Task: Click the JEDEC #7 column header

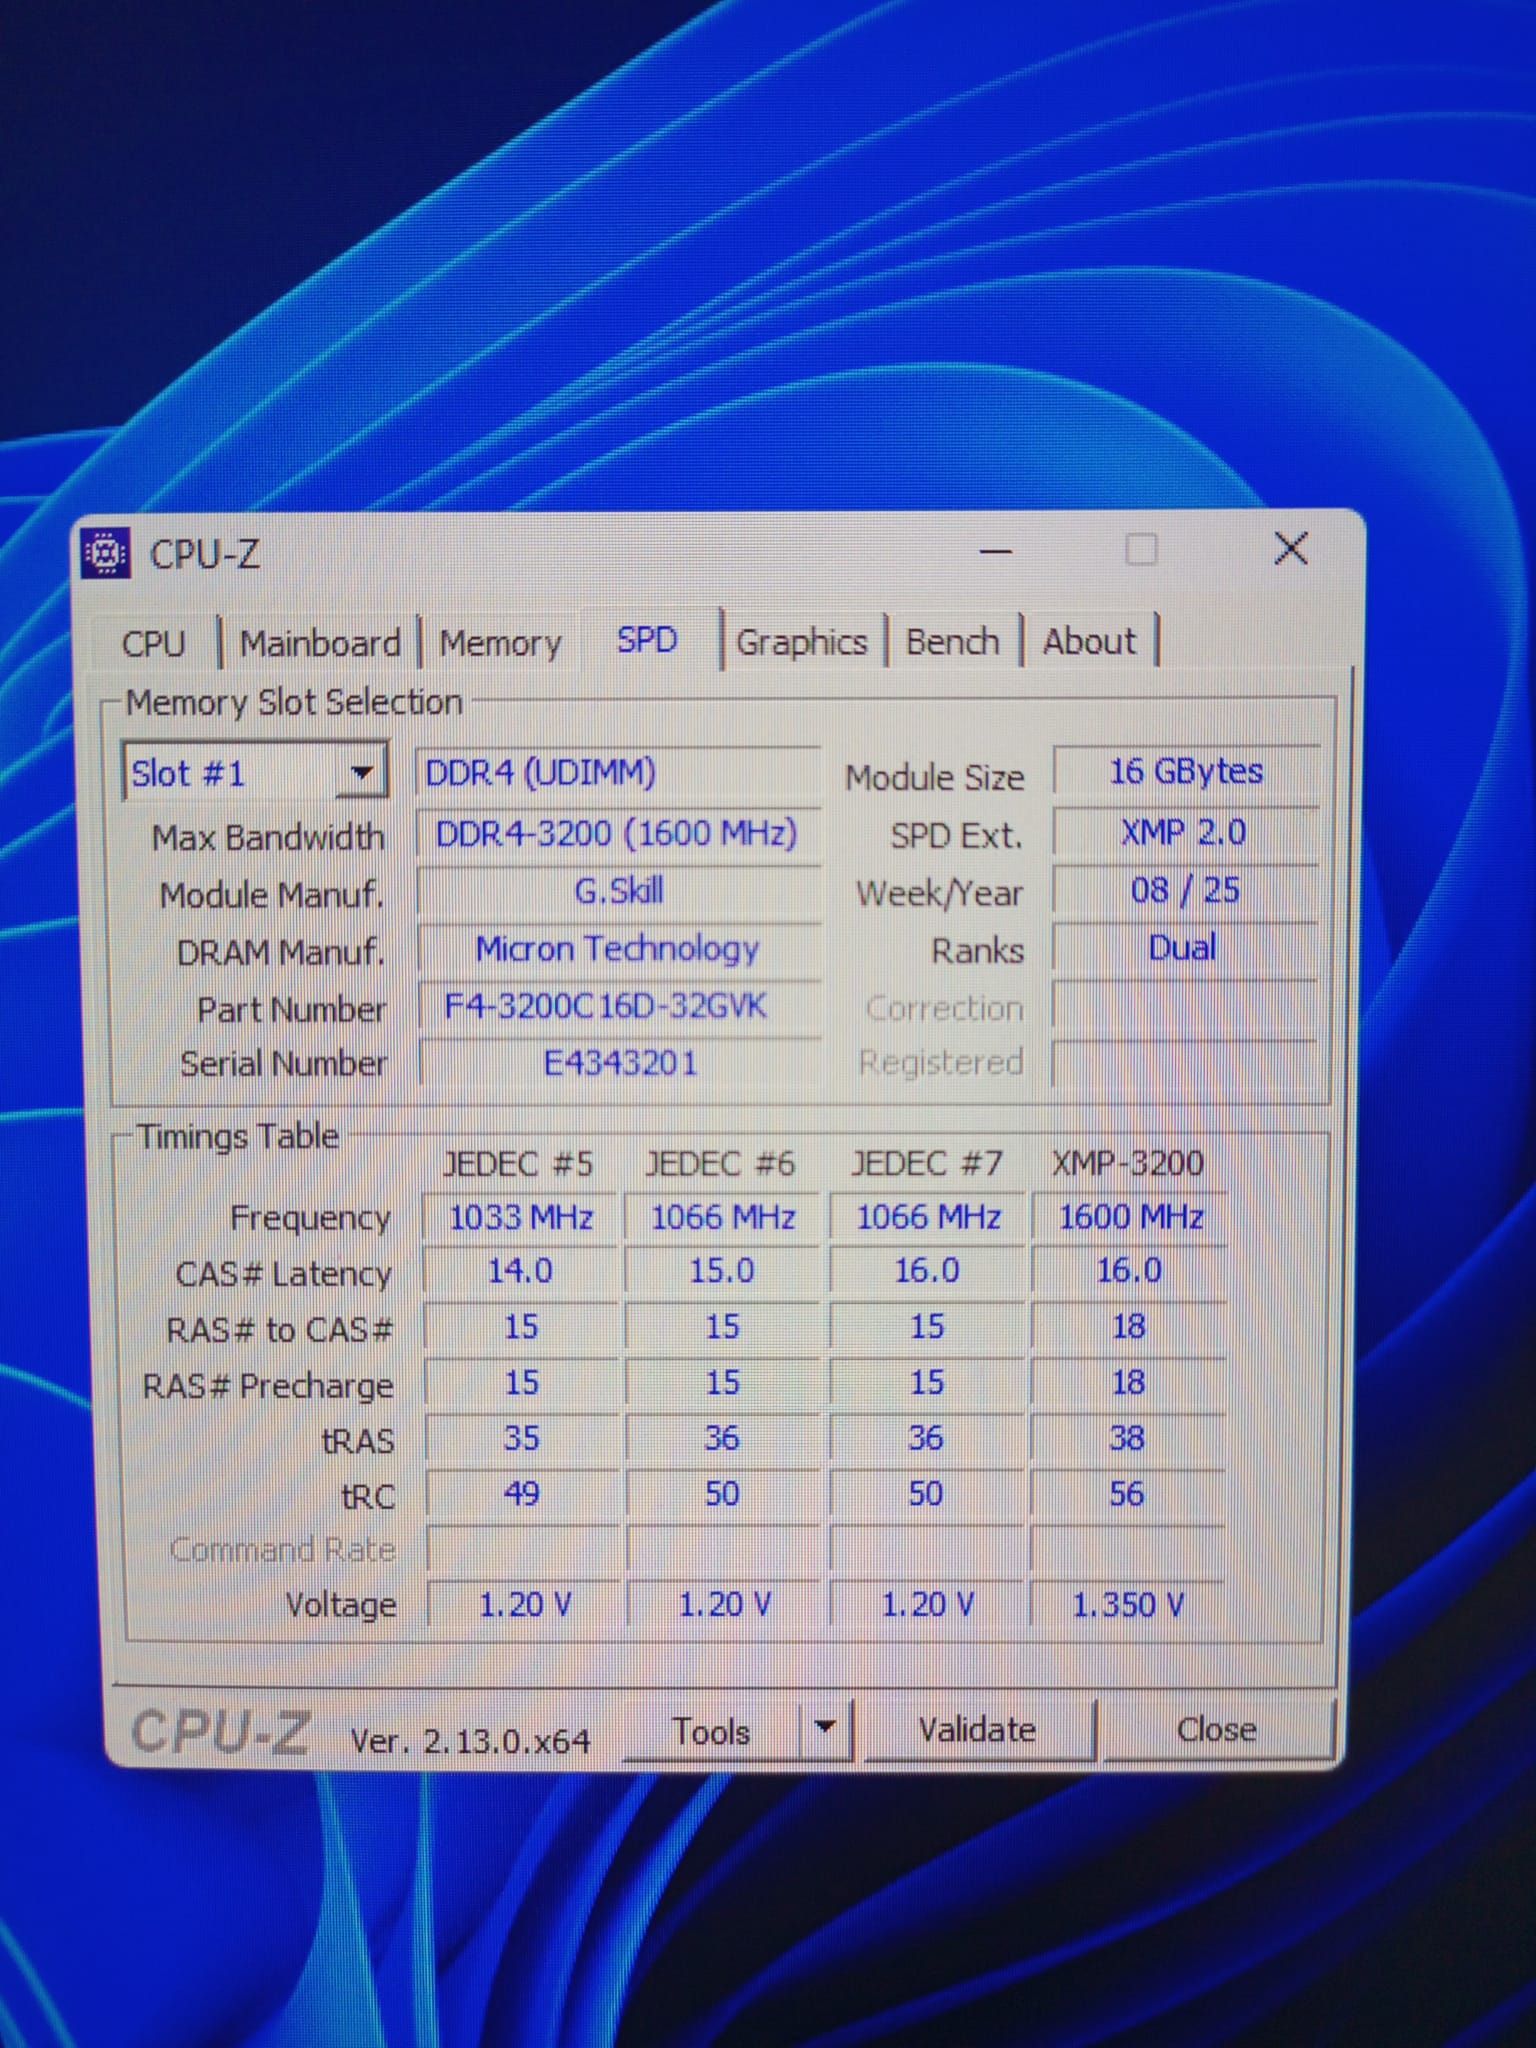Action: click(x=926, y=1163)
